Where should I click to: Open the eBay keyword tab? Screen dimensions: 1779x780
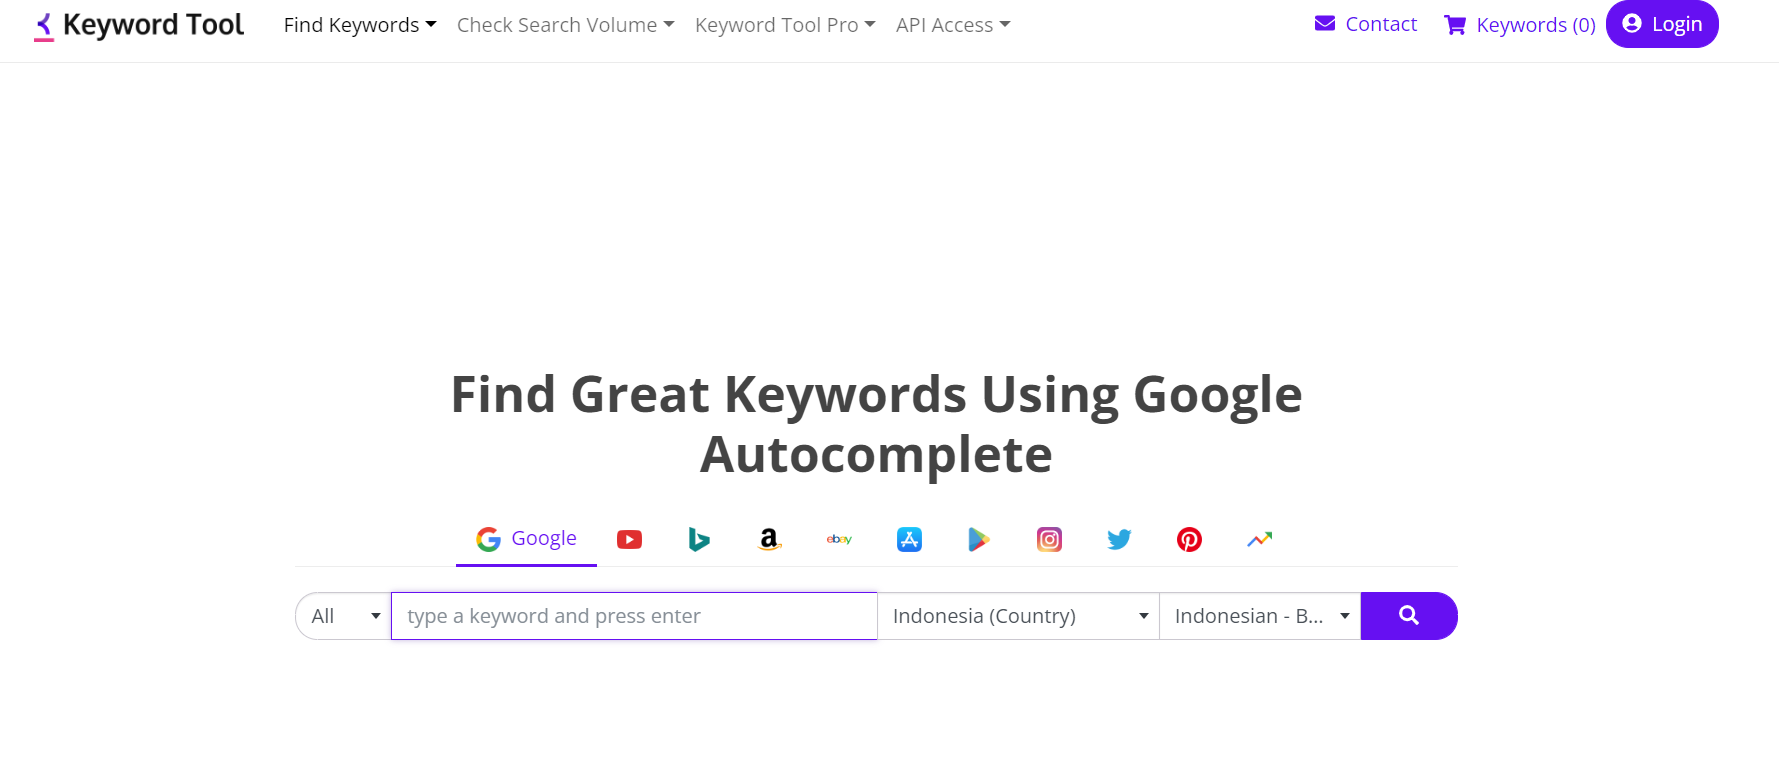[839, 540]
